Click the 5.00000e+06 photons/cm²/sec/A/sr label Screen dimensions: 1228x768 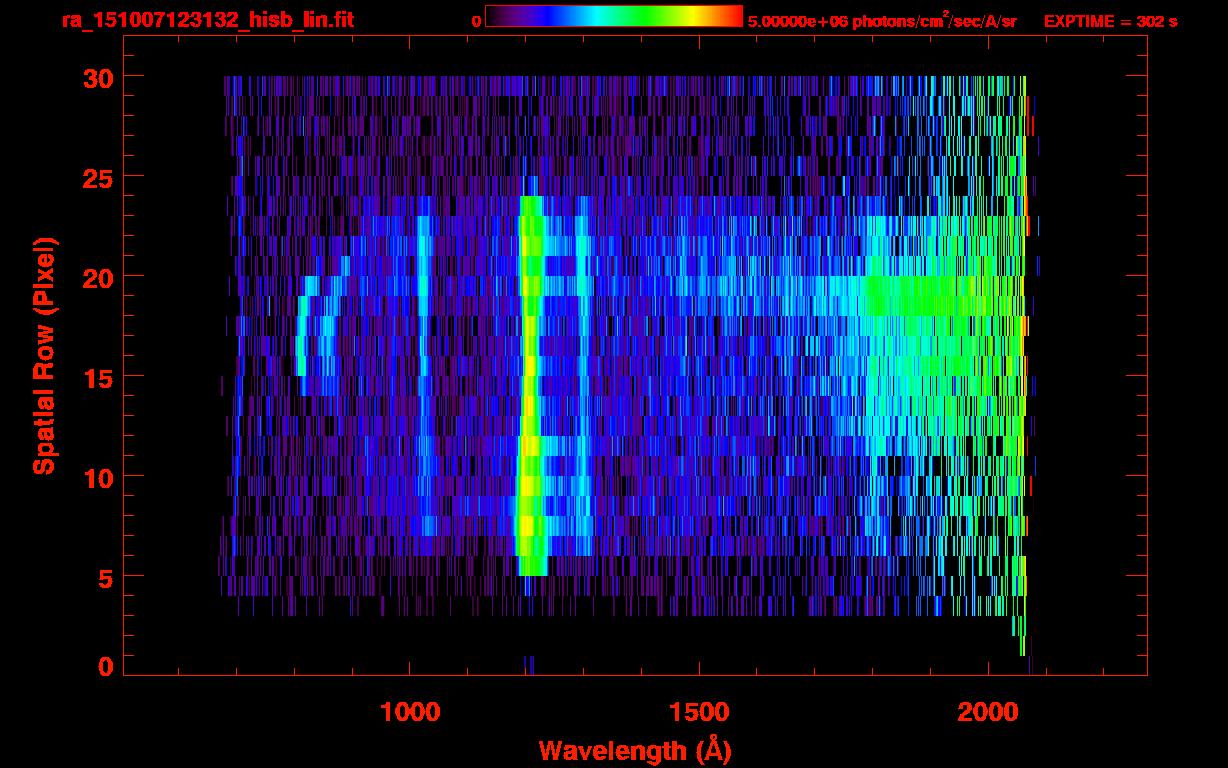pos(882,20)
